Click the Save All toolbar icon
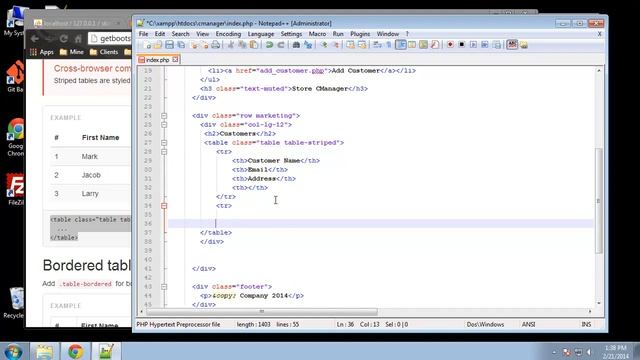The height and width of the screenshot is (360, 640). [181, 45]
